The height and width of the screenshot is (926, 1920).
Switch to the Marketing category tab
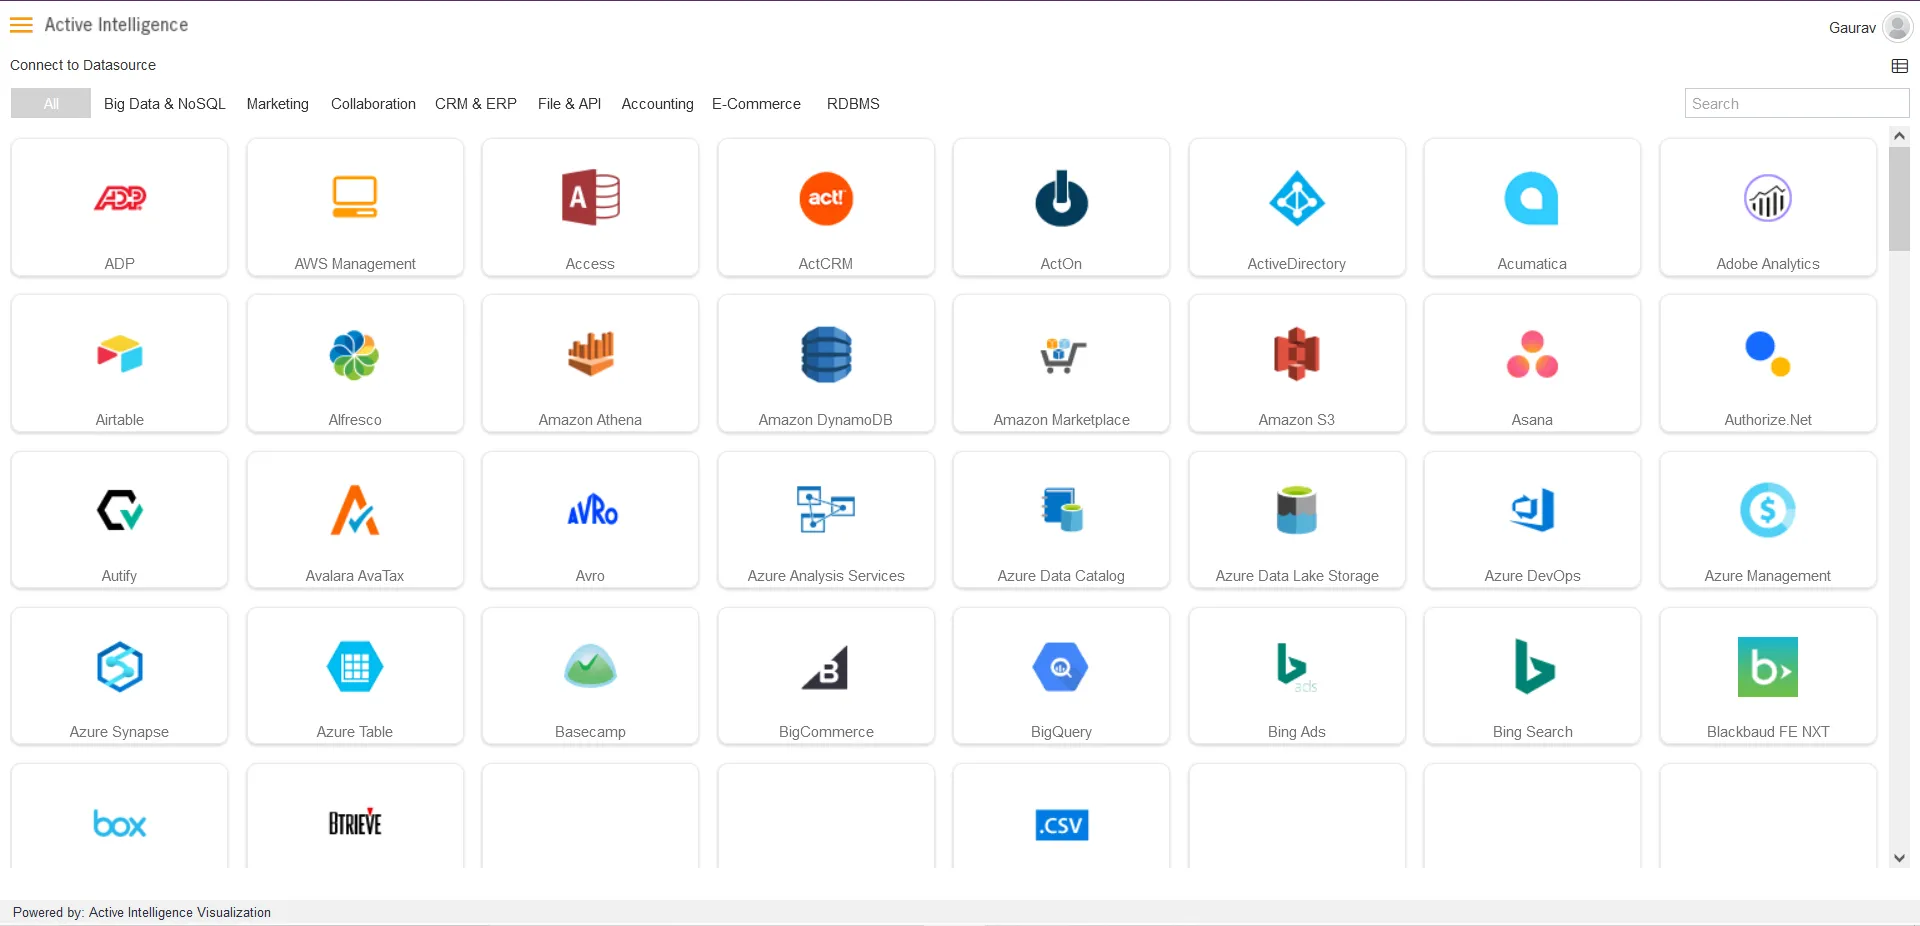pos(278,104)
